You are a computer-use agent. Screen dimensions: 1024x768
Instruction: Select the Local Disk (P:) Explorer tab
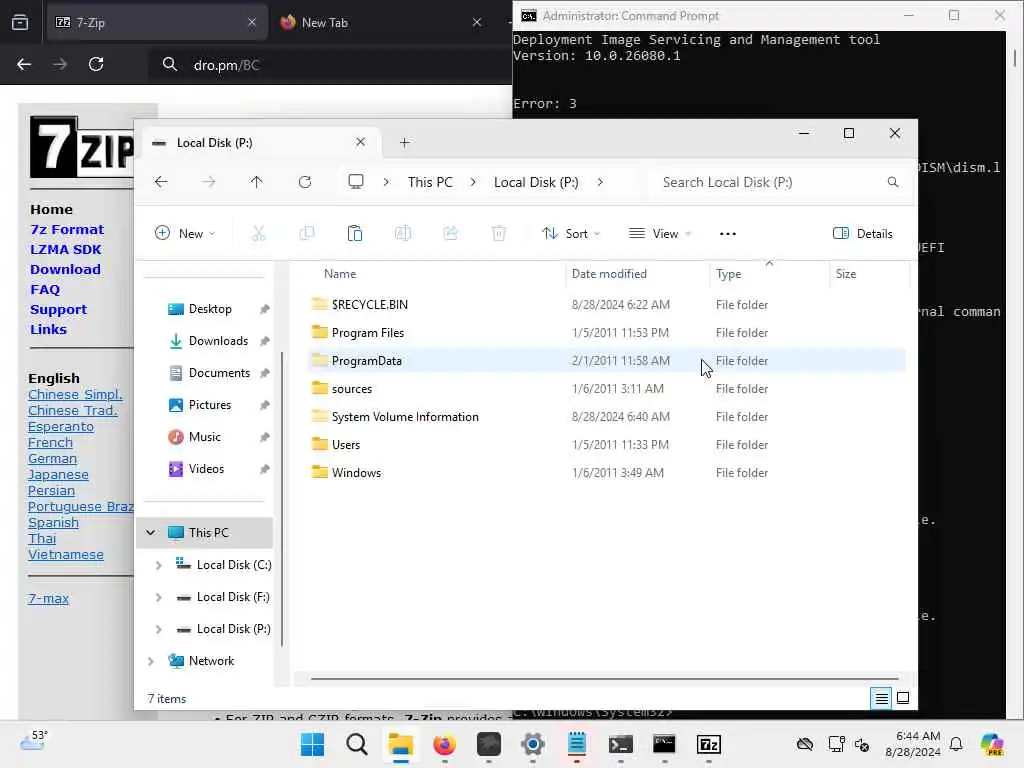[x=260, y=142]
